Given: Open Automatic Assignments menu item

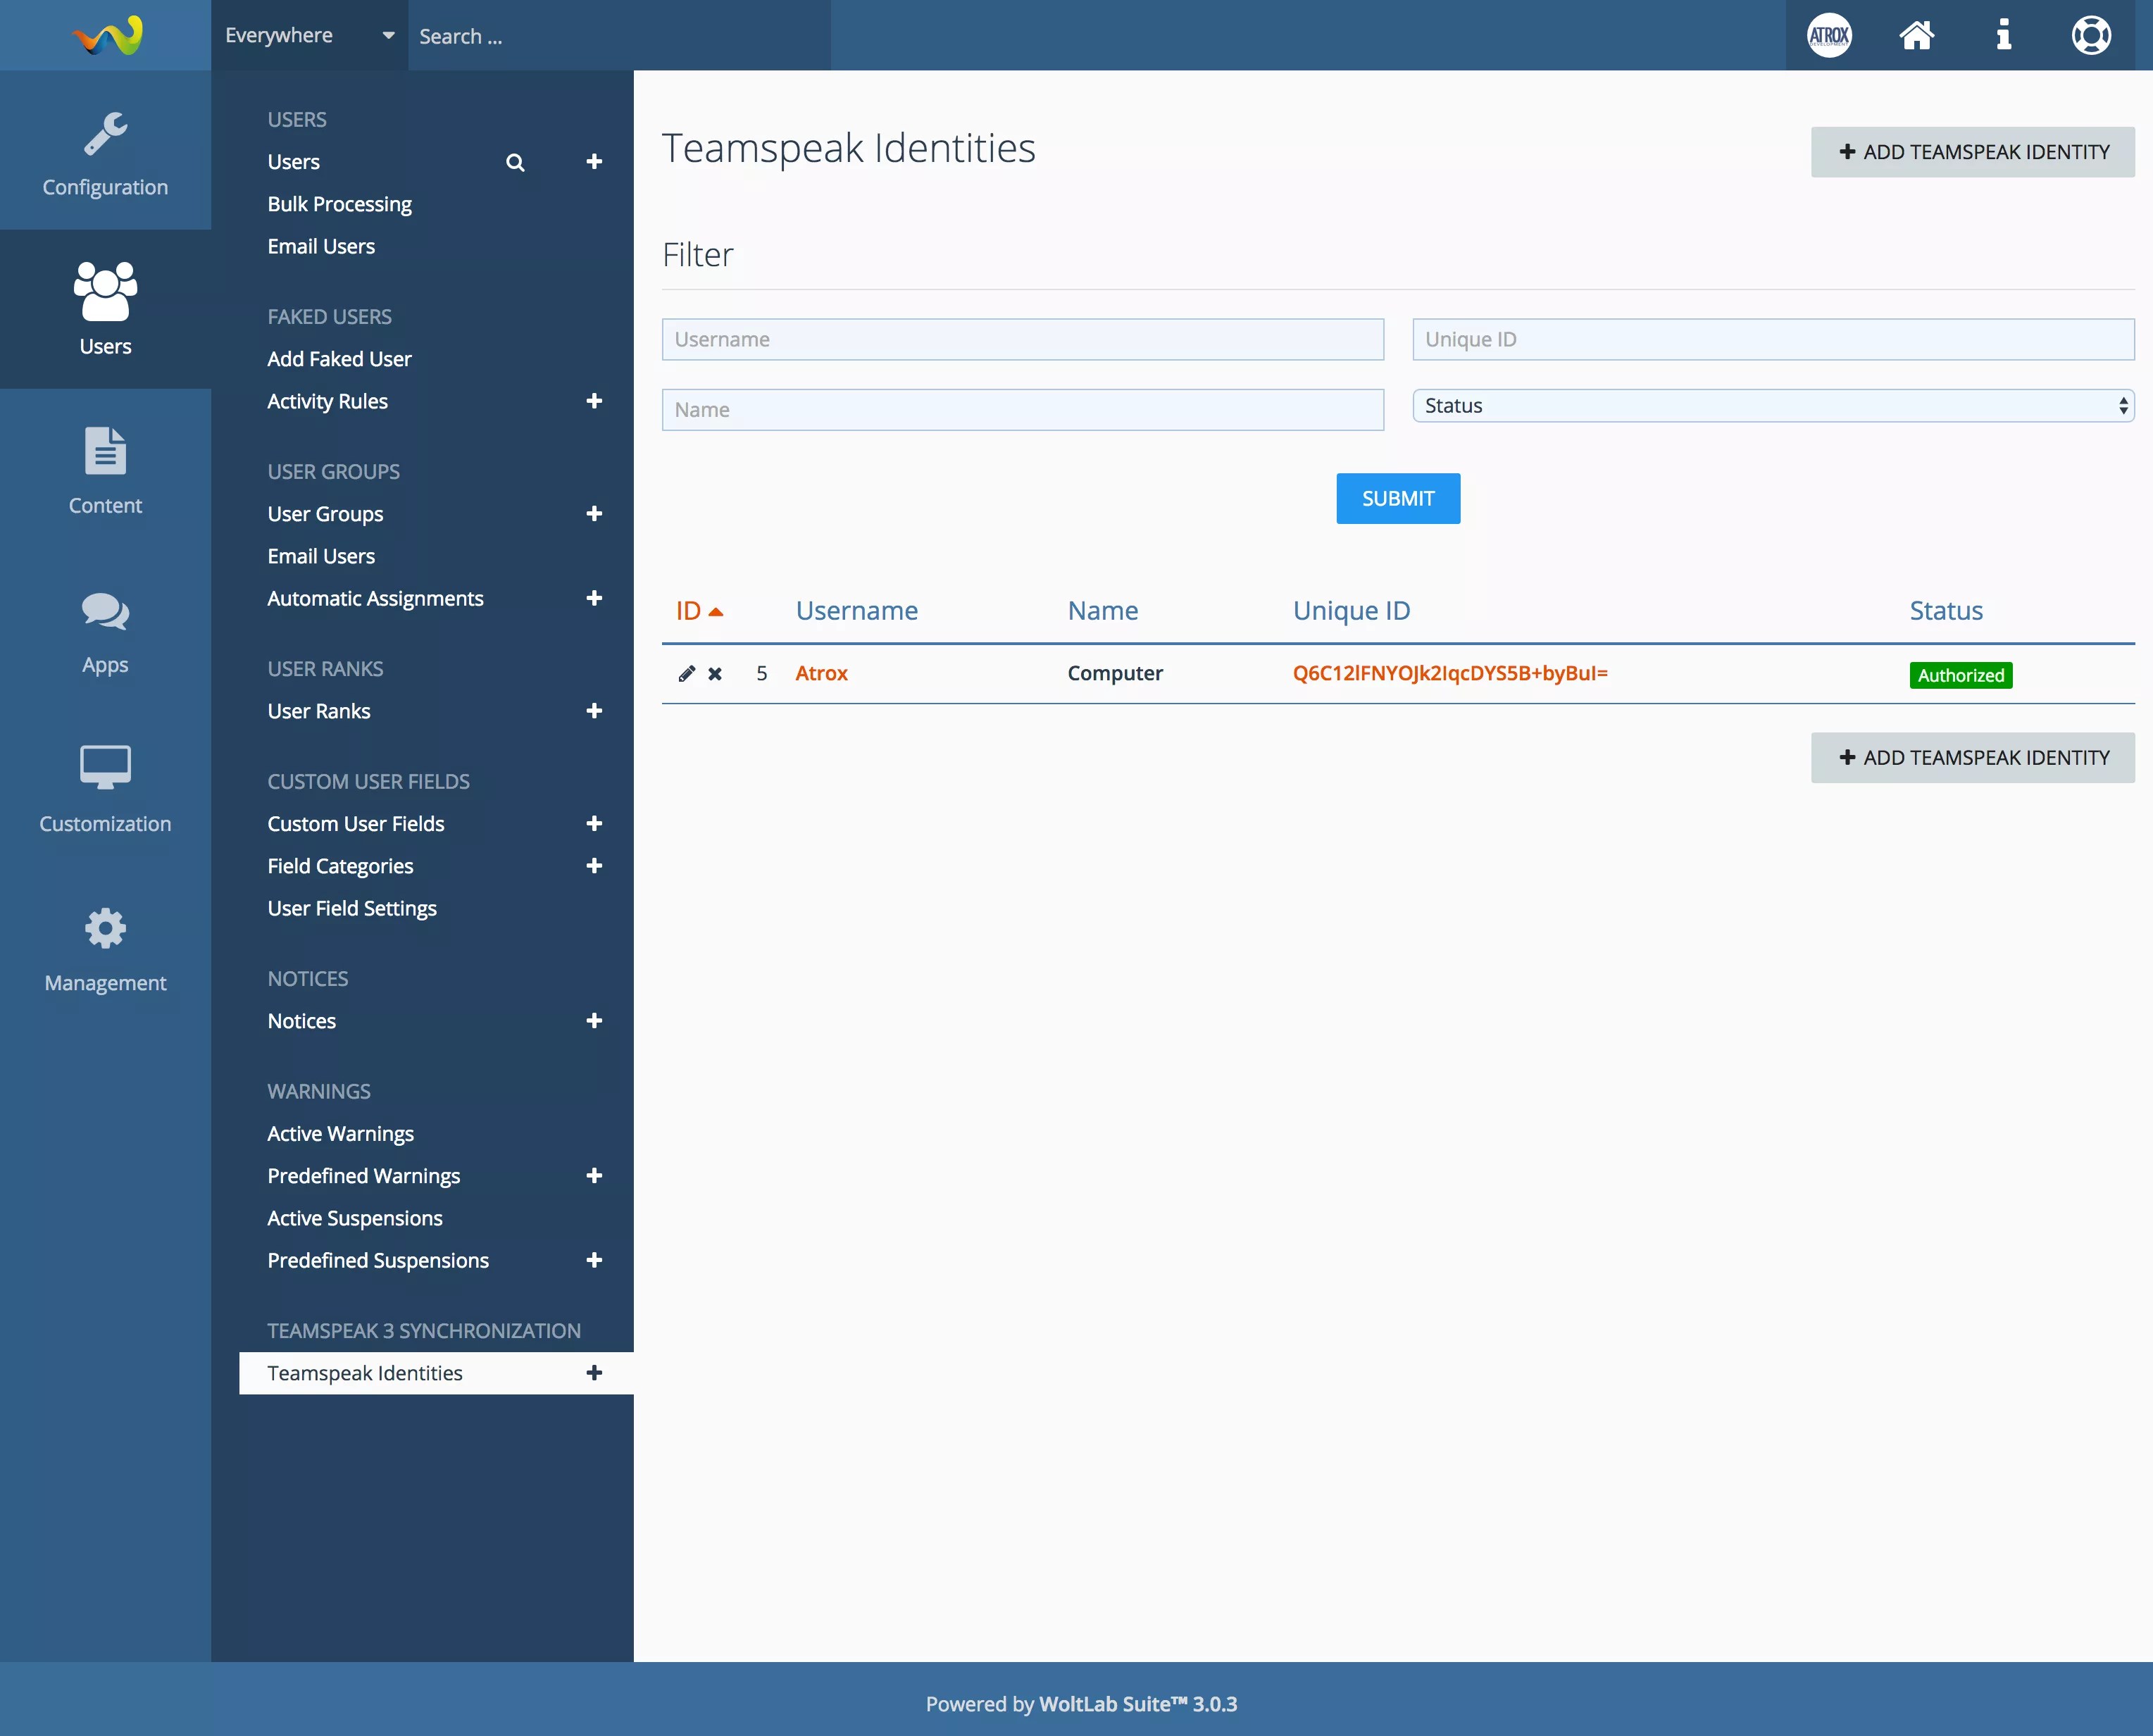Looking at the screenshot, I should [x=375, y=598].
